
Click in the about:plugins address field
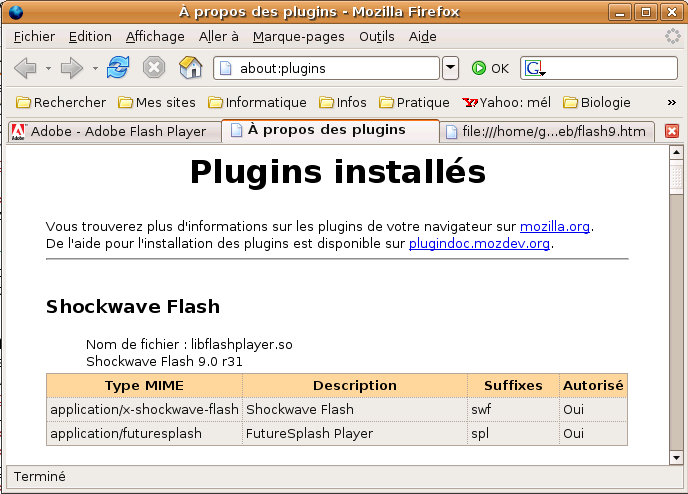(x=326, y=68)
